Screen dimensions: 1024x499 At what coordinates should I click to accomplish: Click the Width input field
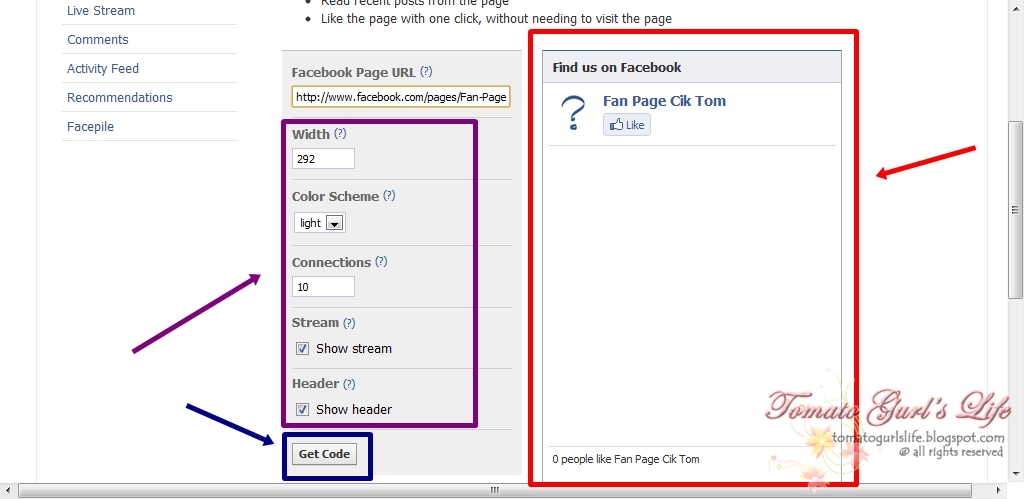[x=323, y=159]
